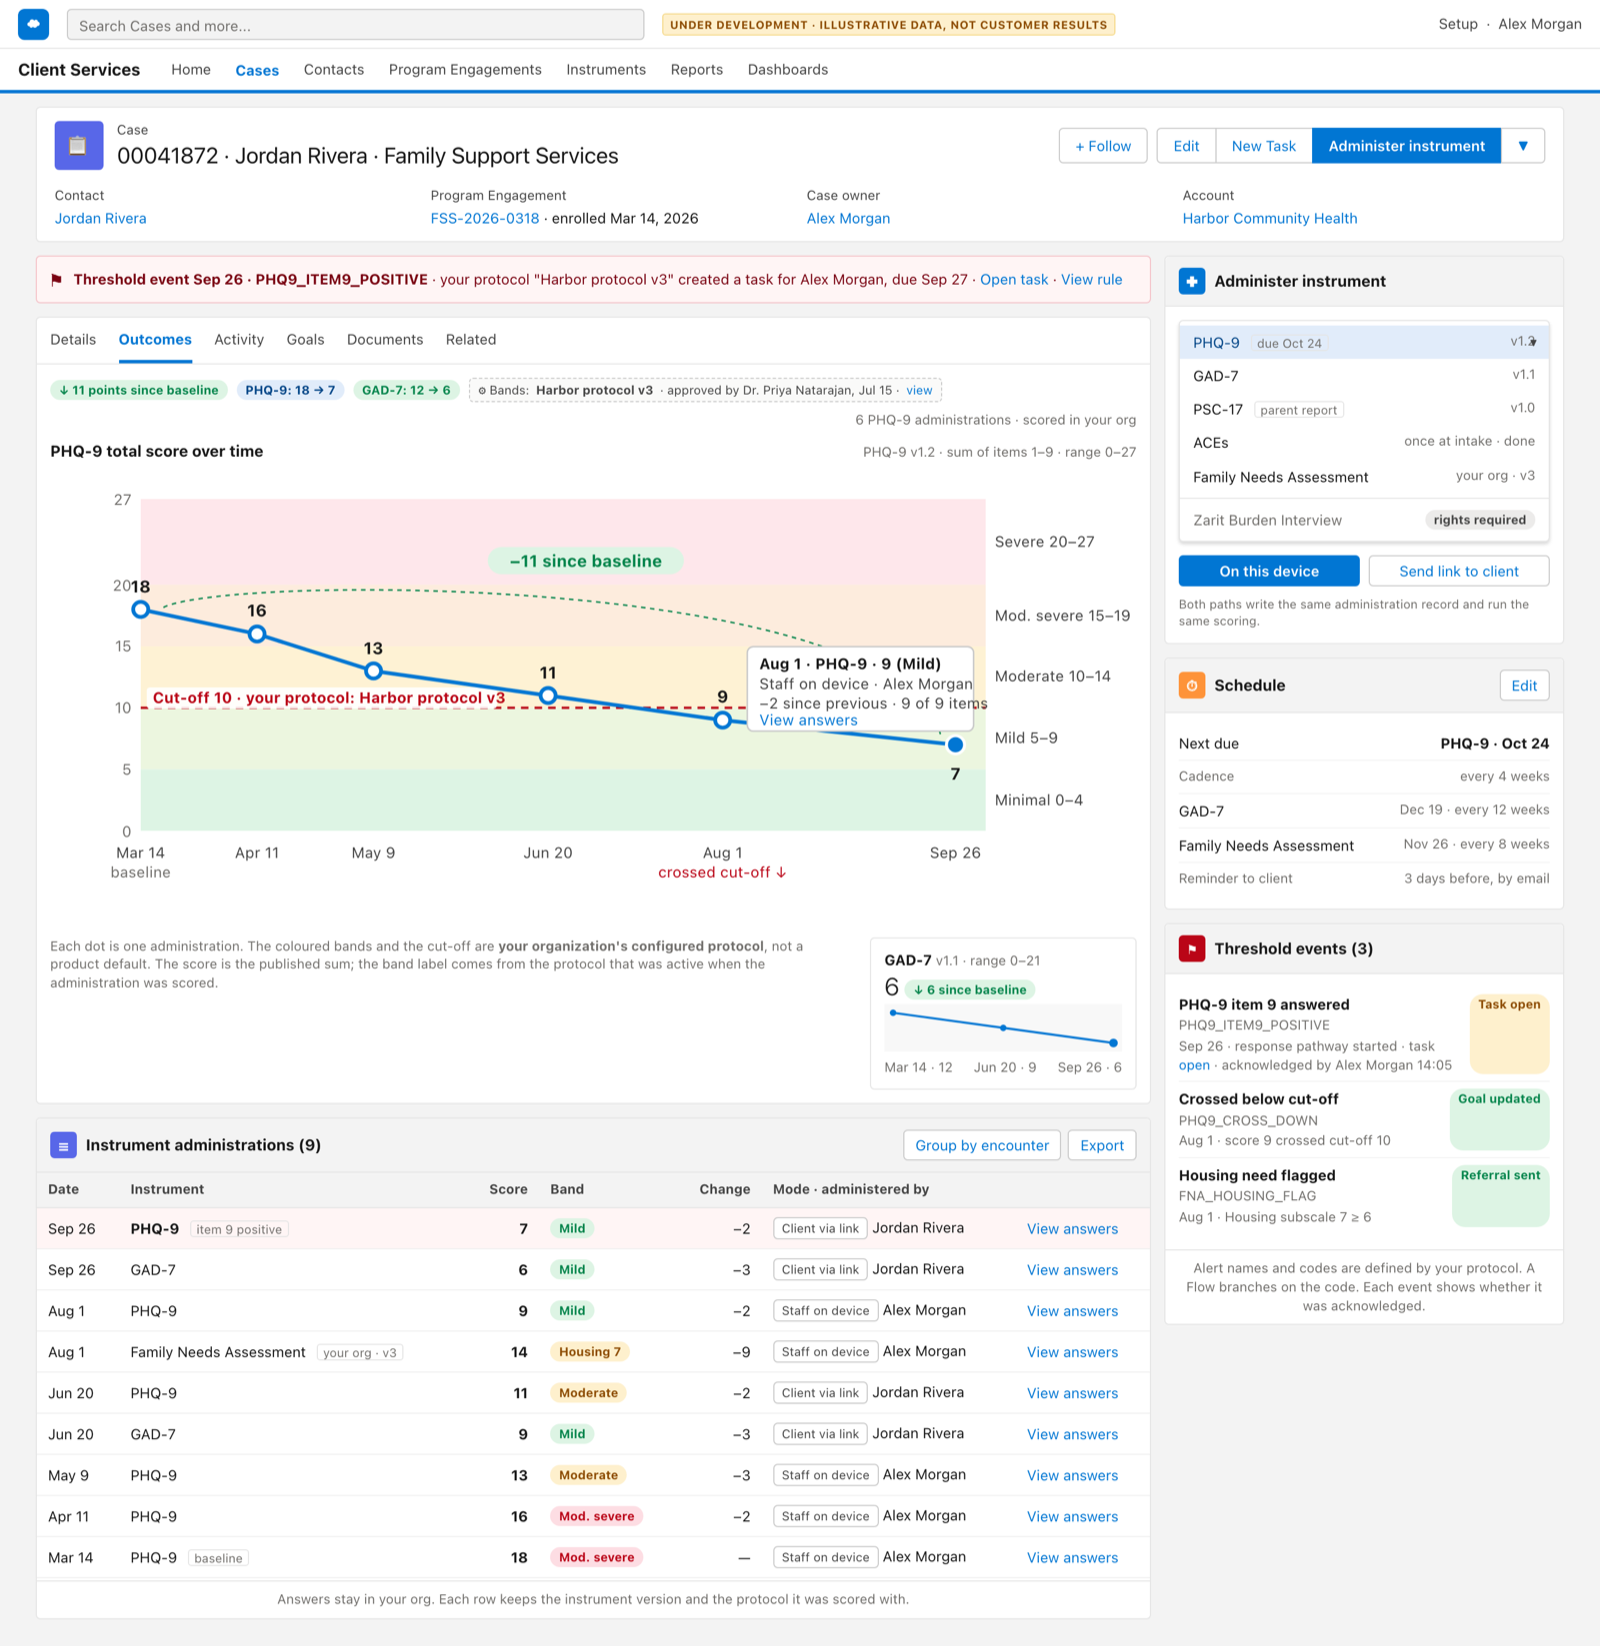Image resolution: width=1600 pixels, height=1646 pixels.
Task: Open the Activity tab
Action: tap(239, 340)
